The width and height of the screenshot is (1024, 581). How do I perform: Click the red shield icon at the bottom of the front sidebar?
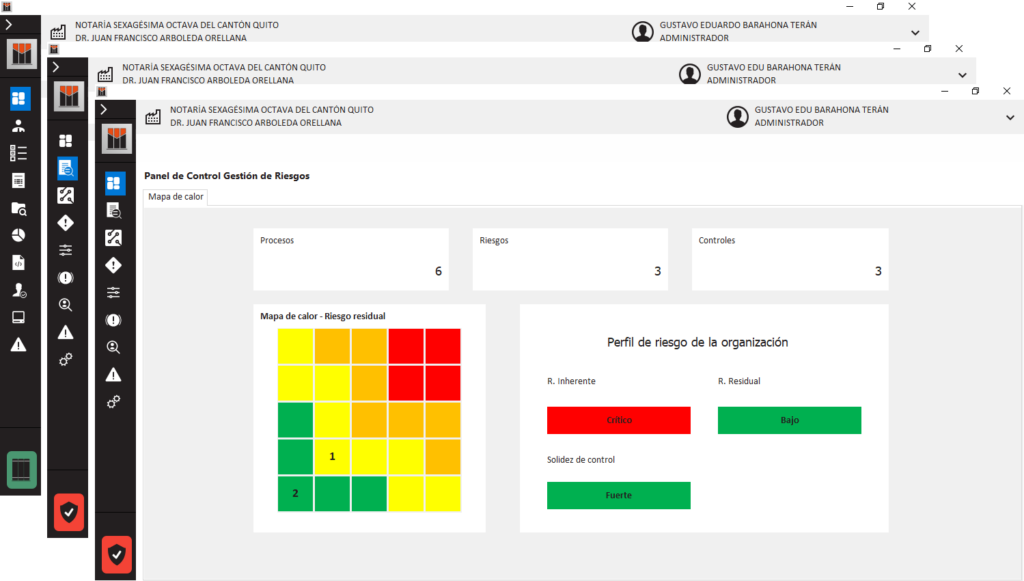pos(117,553)
